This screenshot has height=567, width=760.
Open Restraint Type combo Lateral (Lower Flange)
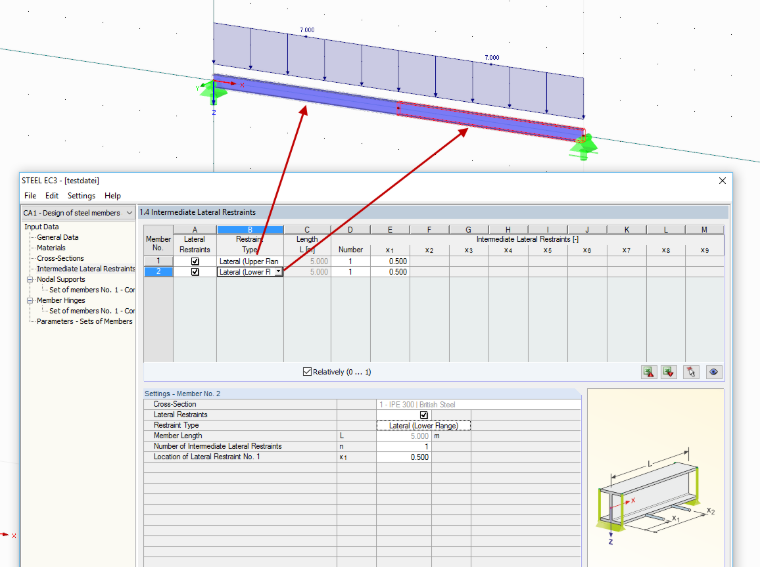pos(424,425)
